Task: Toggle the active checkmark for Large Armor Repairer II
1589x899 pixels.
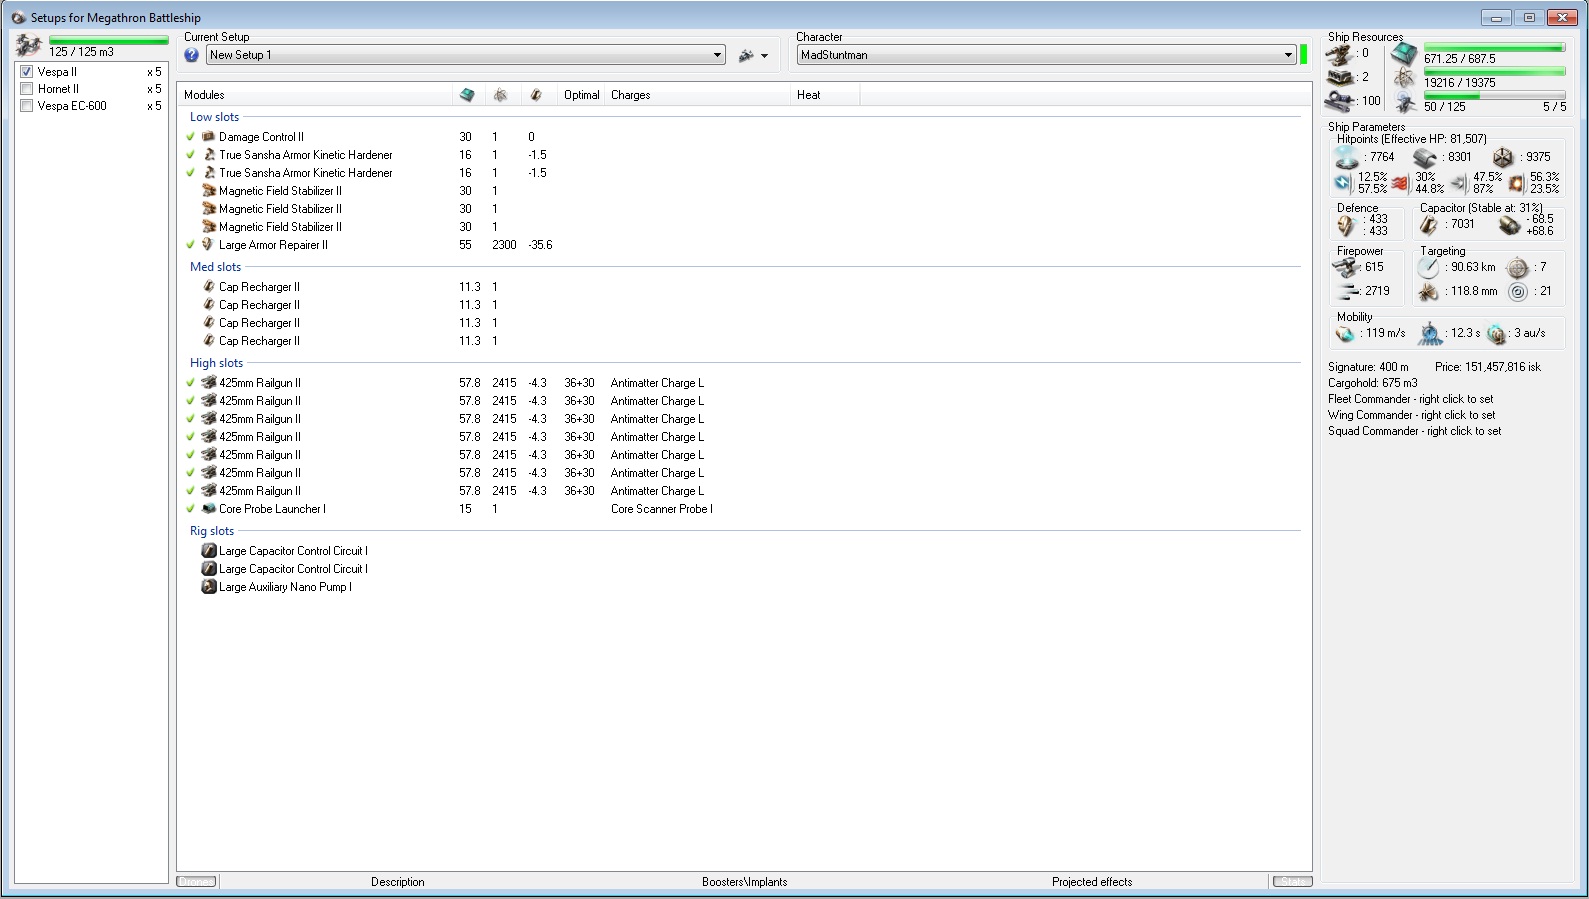Action: (190, 245)
